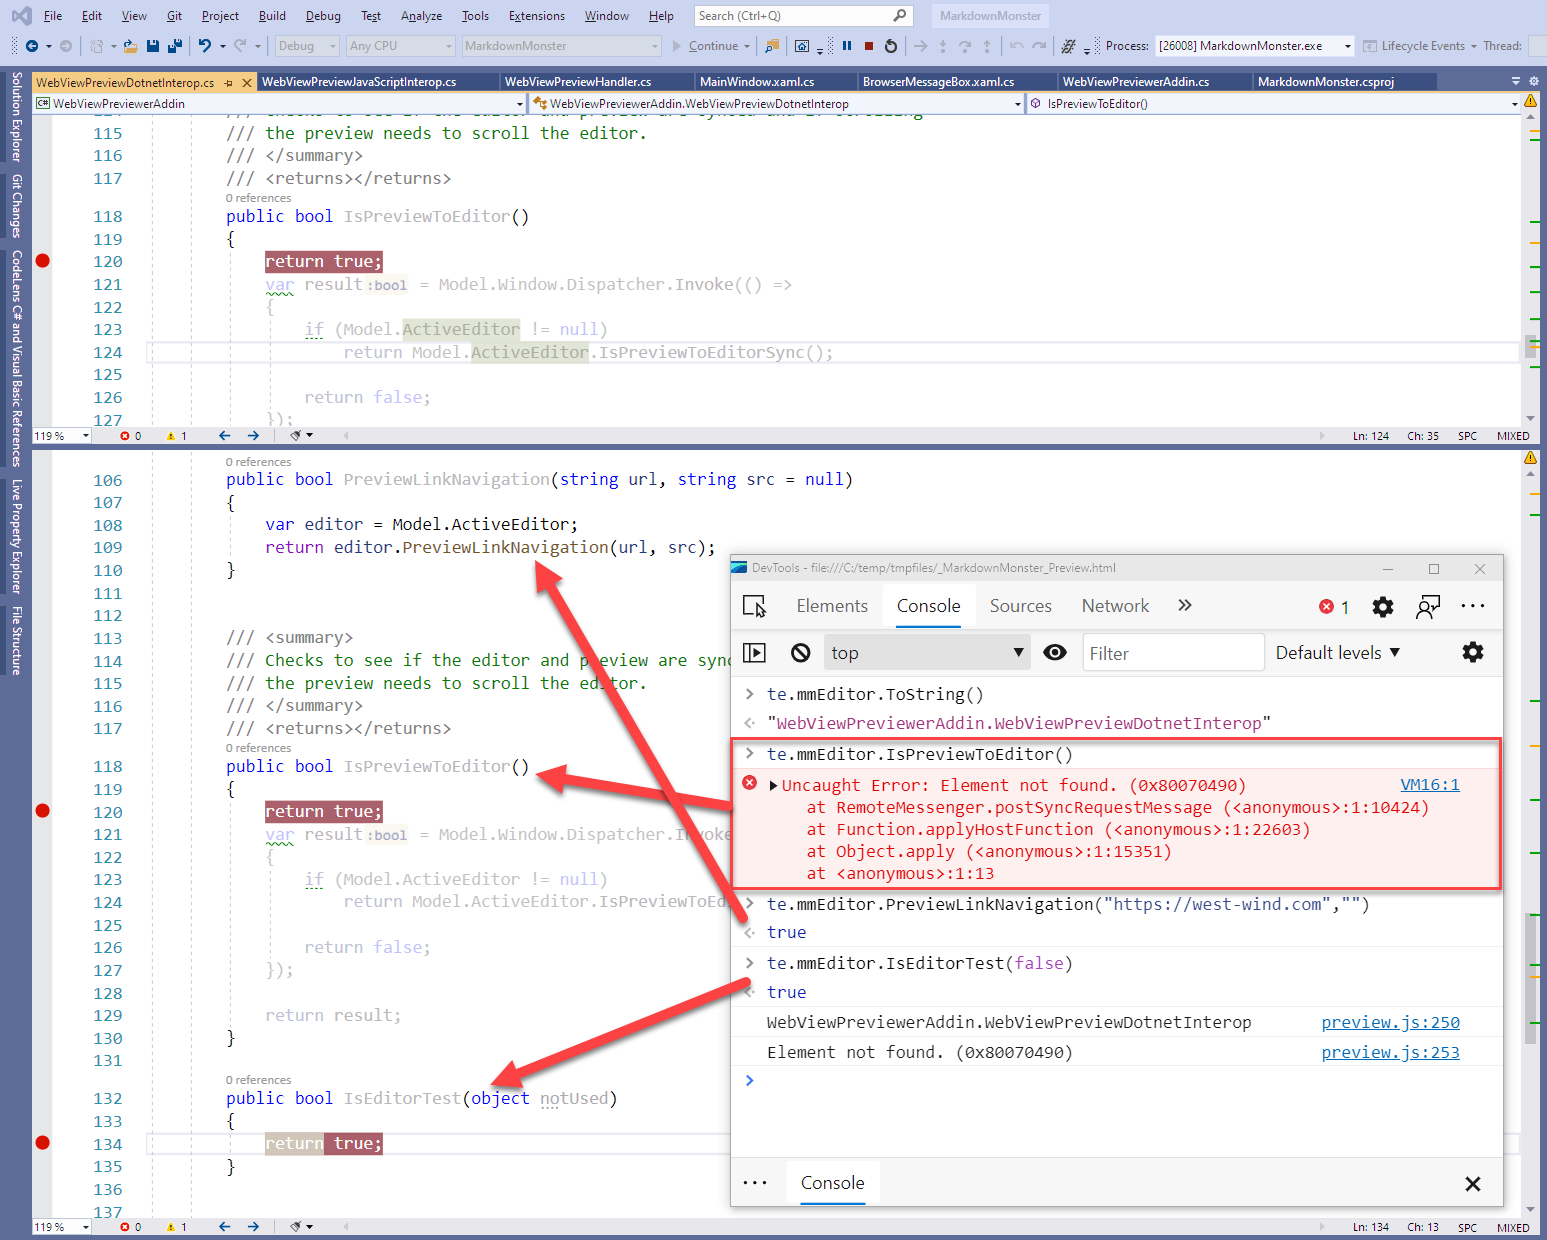Open the preview.js:253 link
The height and width of the screenshot is (1240, 1547).
coord(1391,1052)
